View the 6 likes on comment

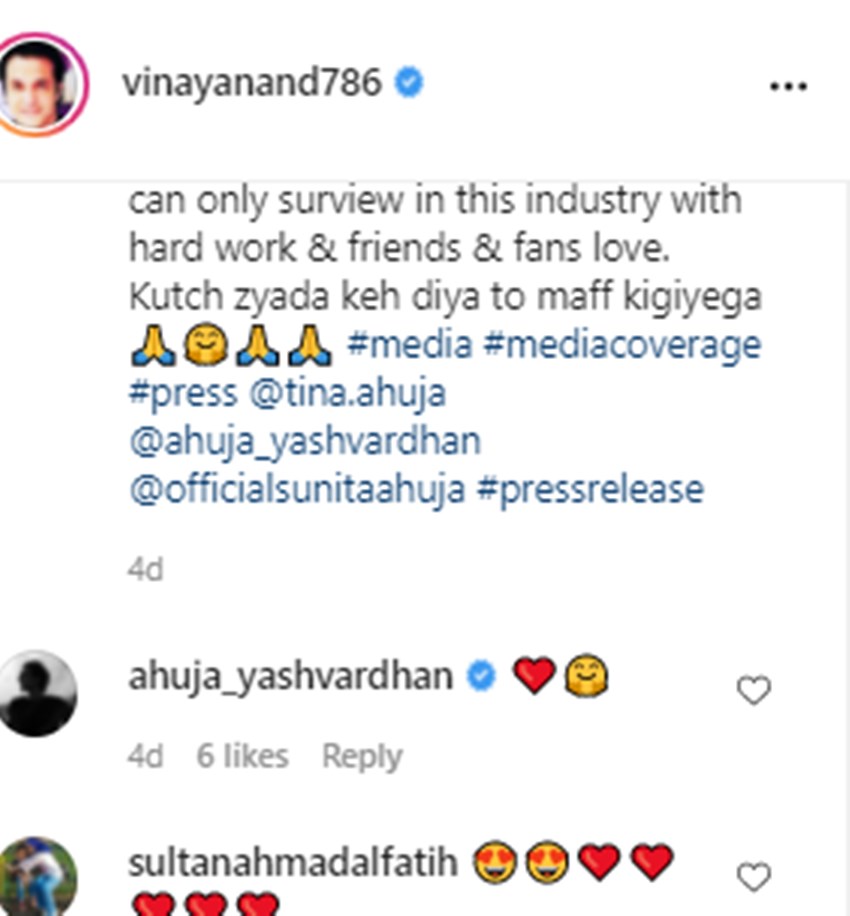242,756
